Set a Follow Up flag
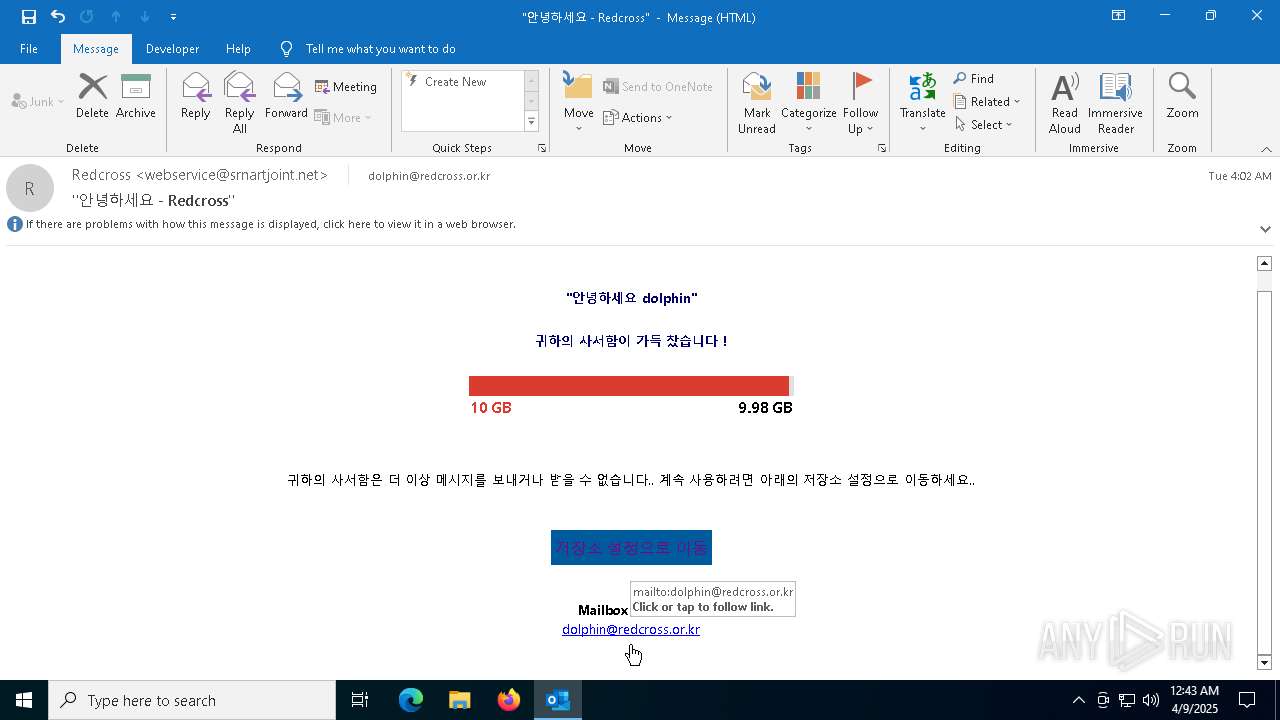This screenshot has width=1280, height=720. click(x=860, y=103)
